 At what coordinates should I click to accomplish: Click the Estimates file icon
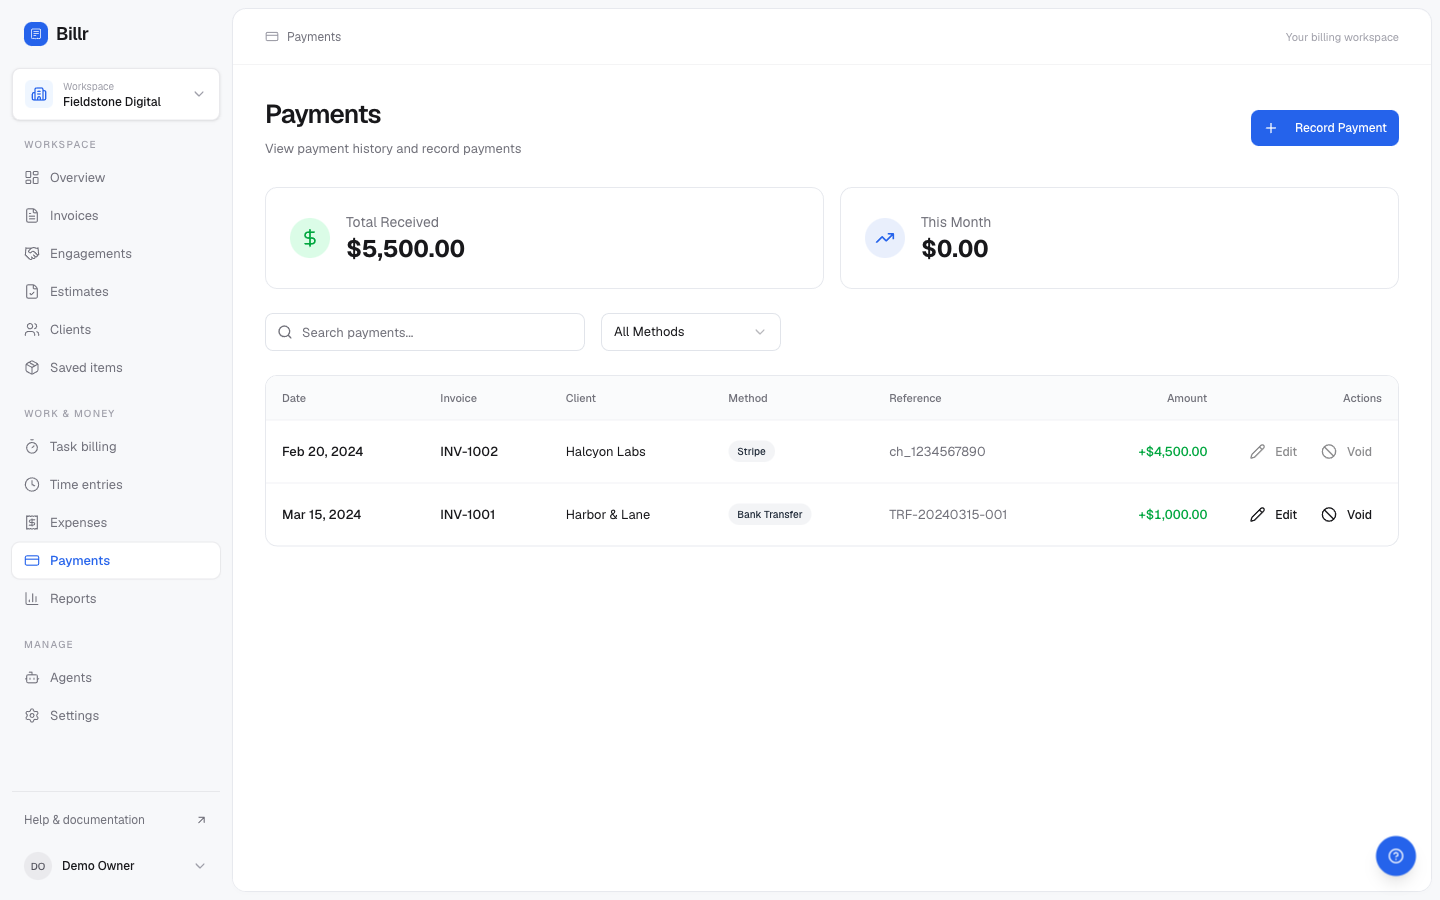pyautogui.click(x=32, y=292)
